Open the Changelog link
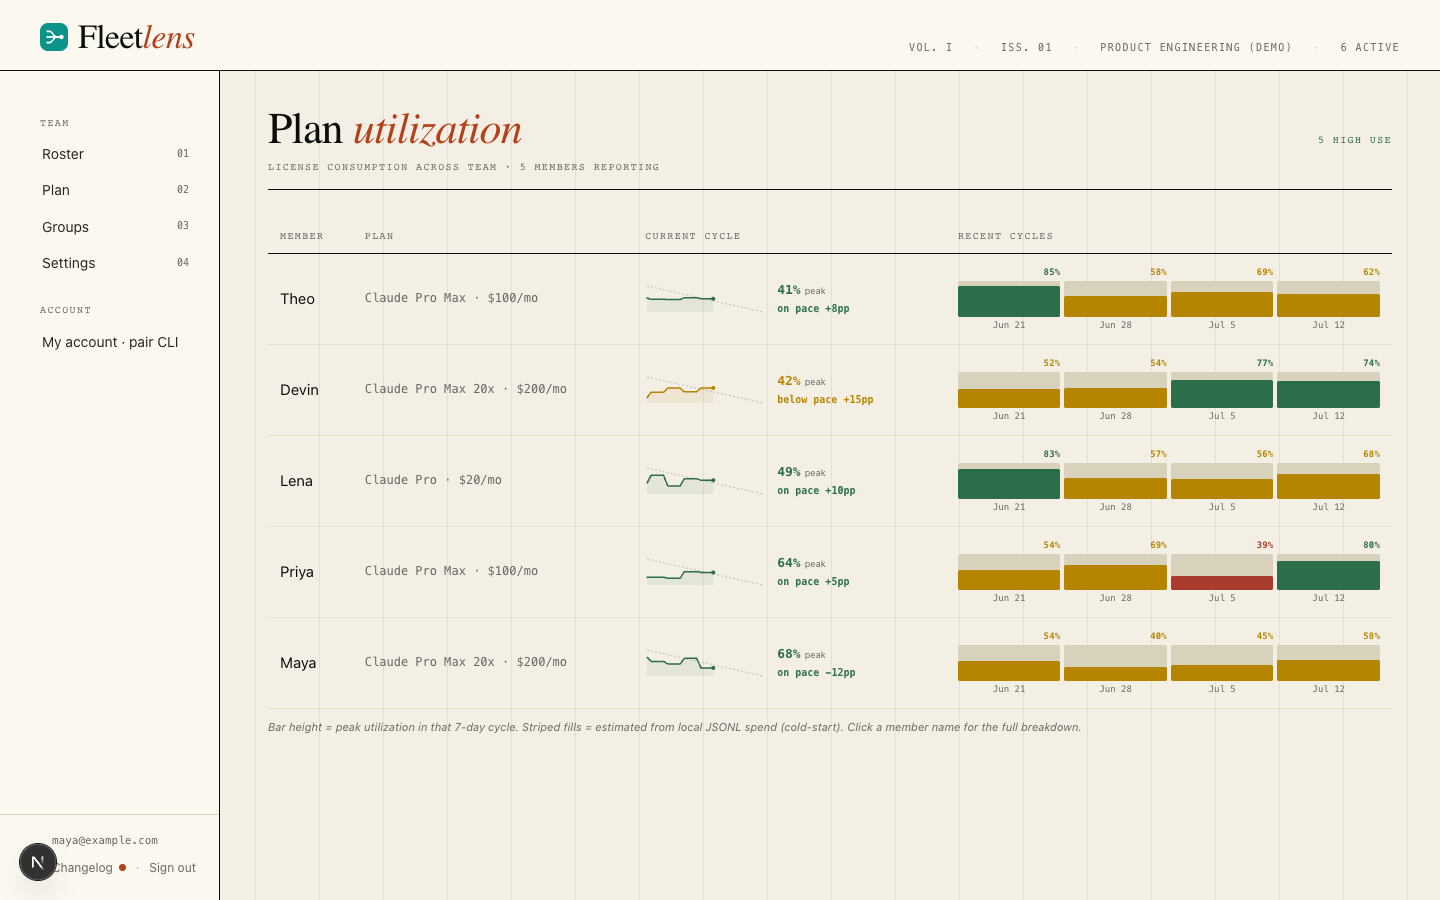This screenshot has width=1440, height=900. coord(83,868)
